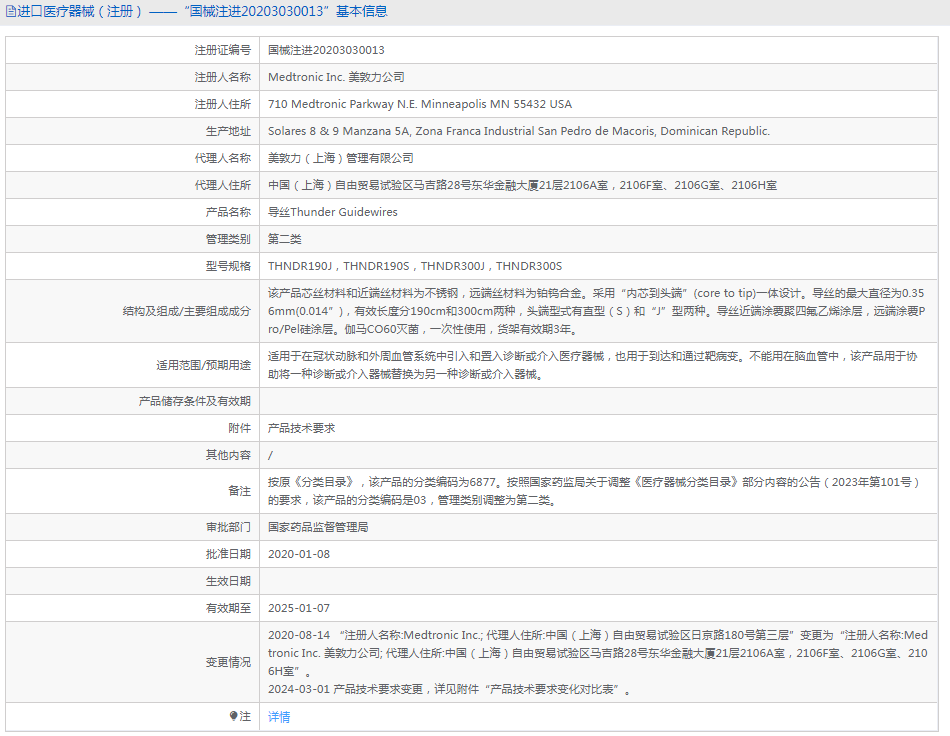Click the 注册人住所 label
950x736 pixels.
222,104
